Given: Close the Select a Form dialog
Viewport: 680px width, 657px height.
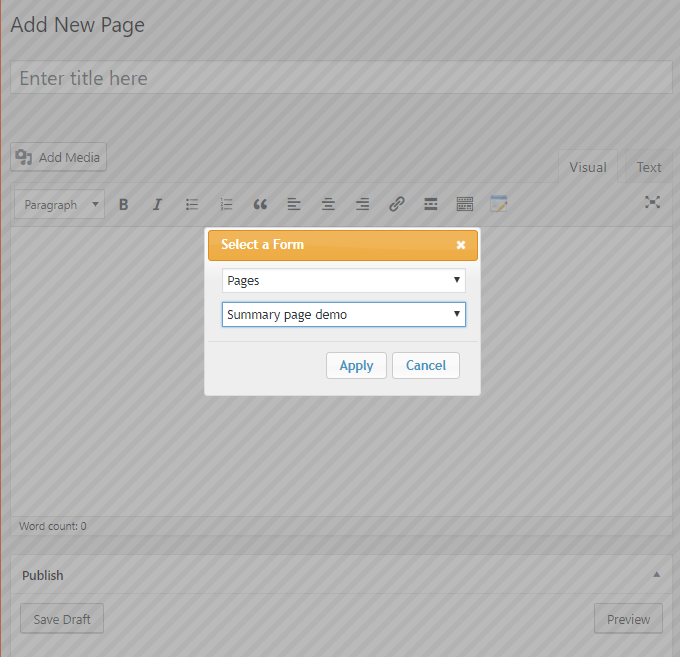Looking at the screenshot, I should [461, 245].
